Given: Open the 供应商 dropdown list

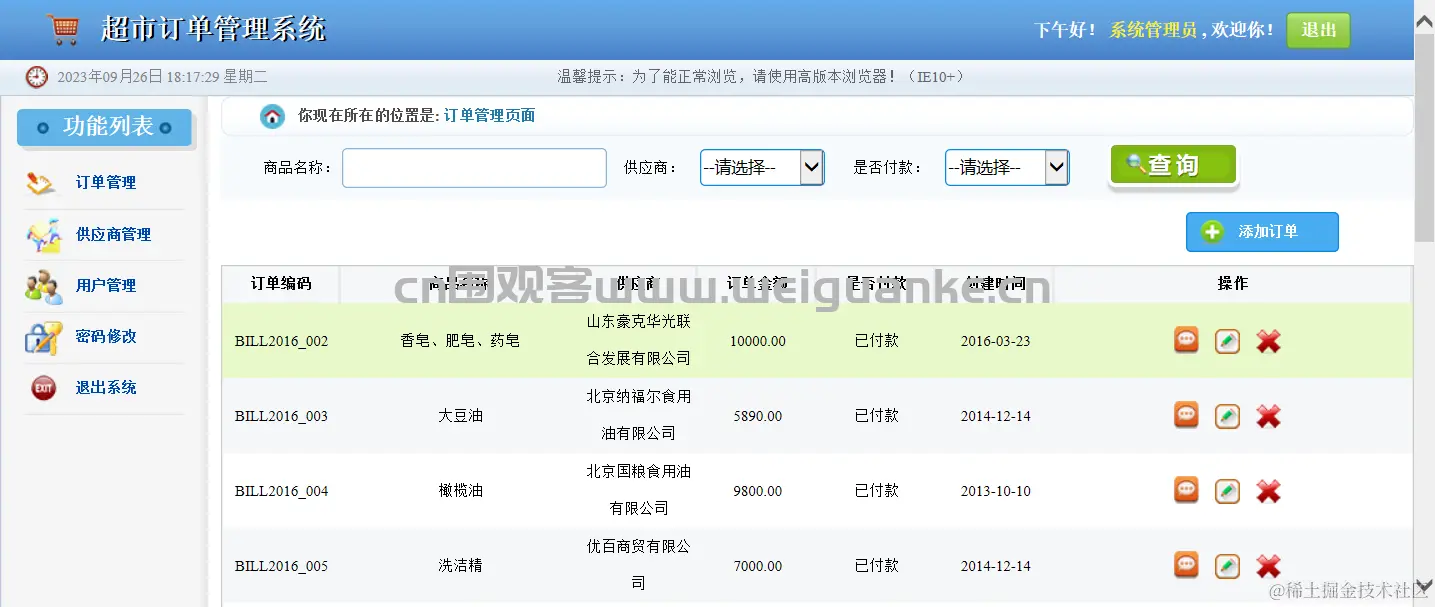Looking at the screenshot, I should point(762,168).
